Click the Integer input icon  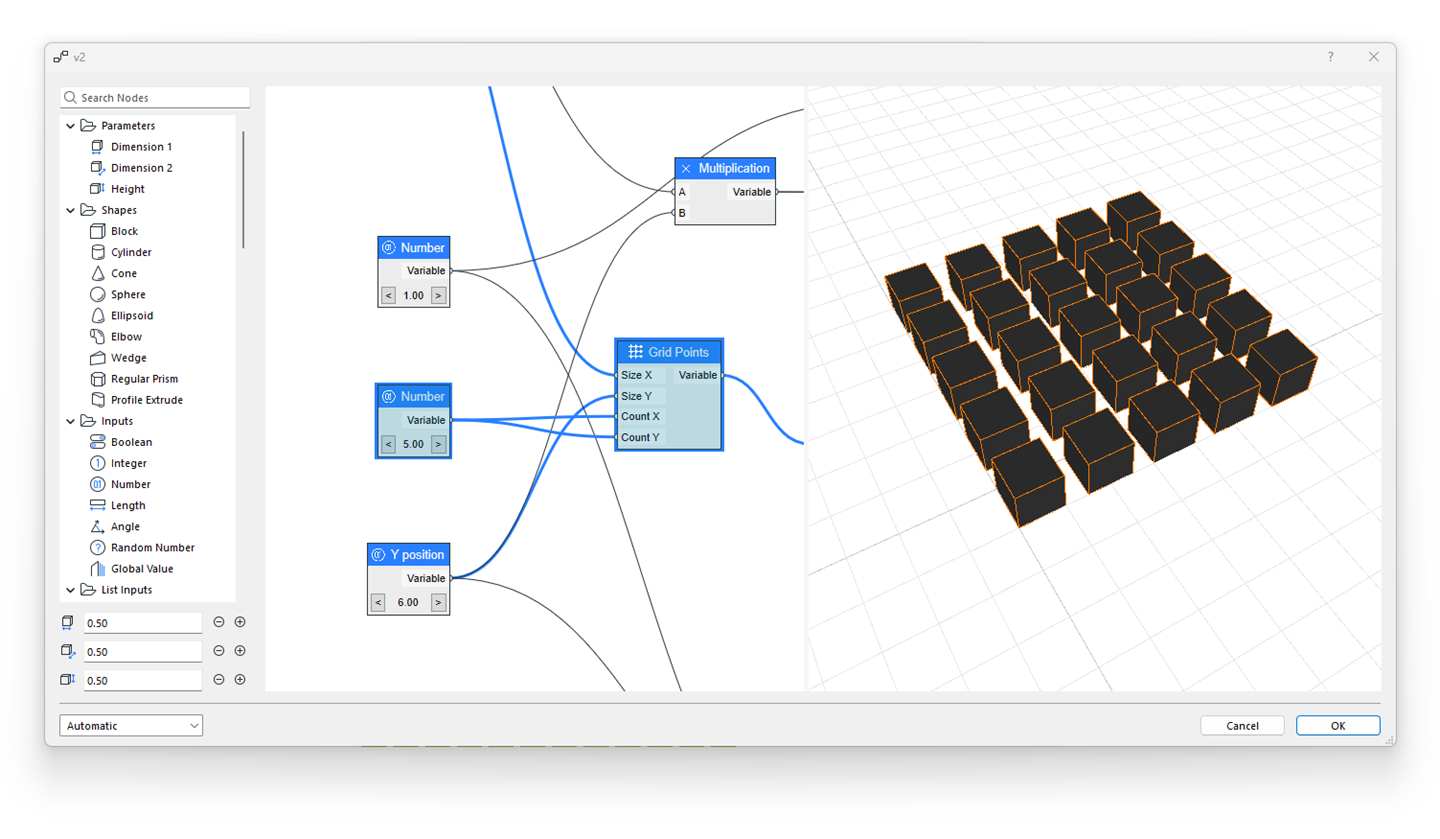pyautogui.click(x=97, y=463)
